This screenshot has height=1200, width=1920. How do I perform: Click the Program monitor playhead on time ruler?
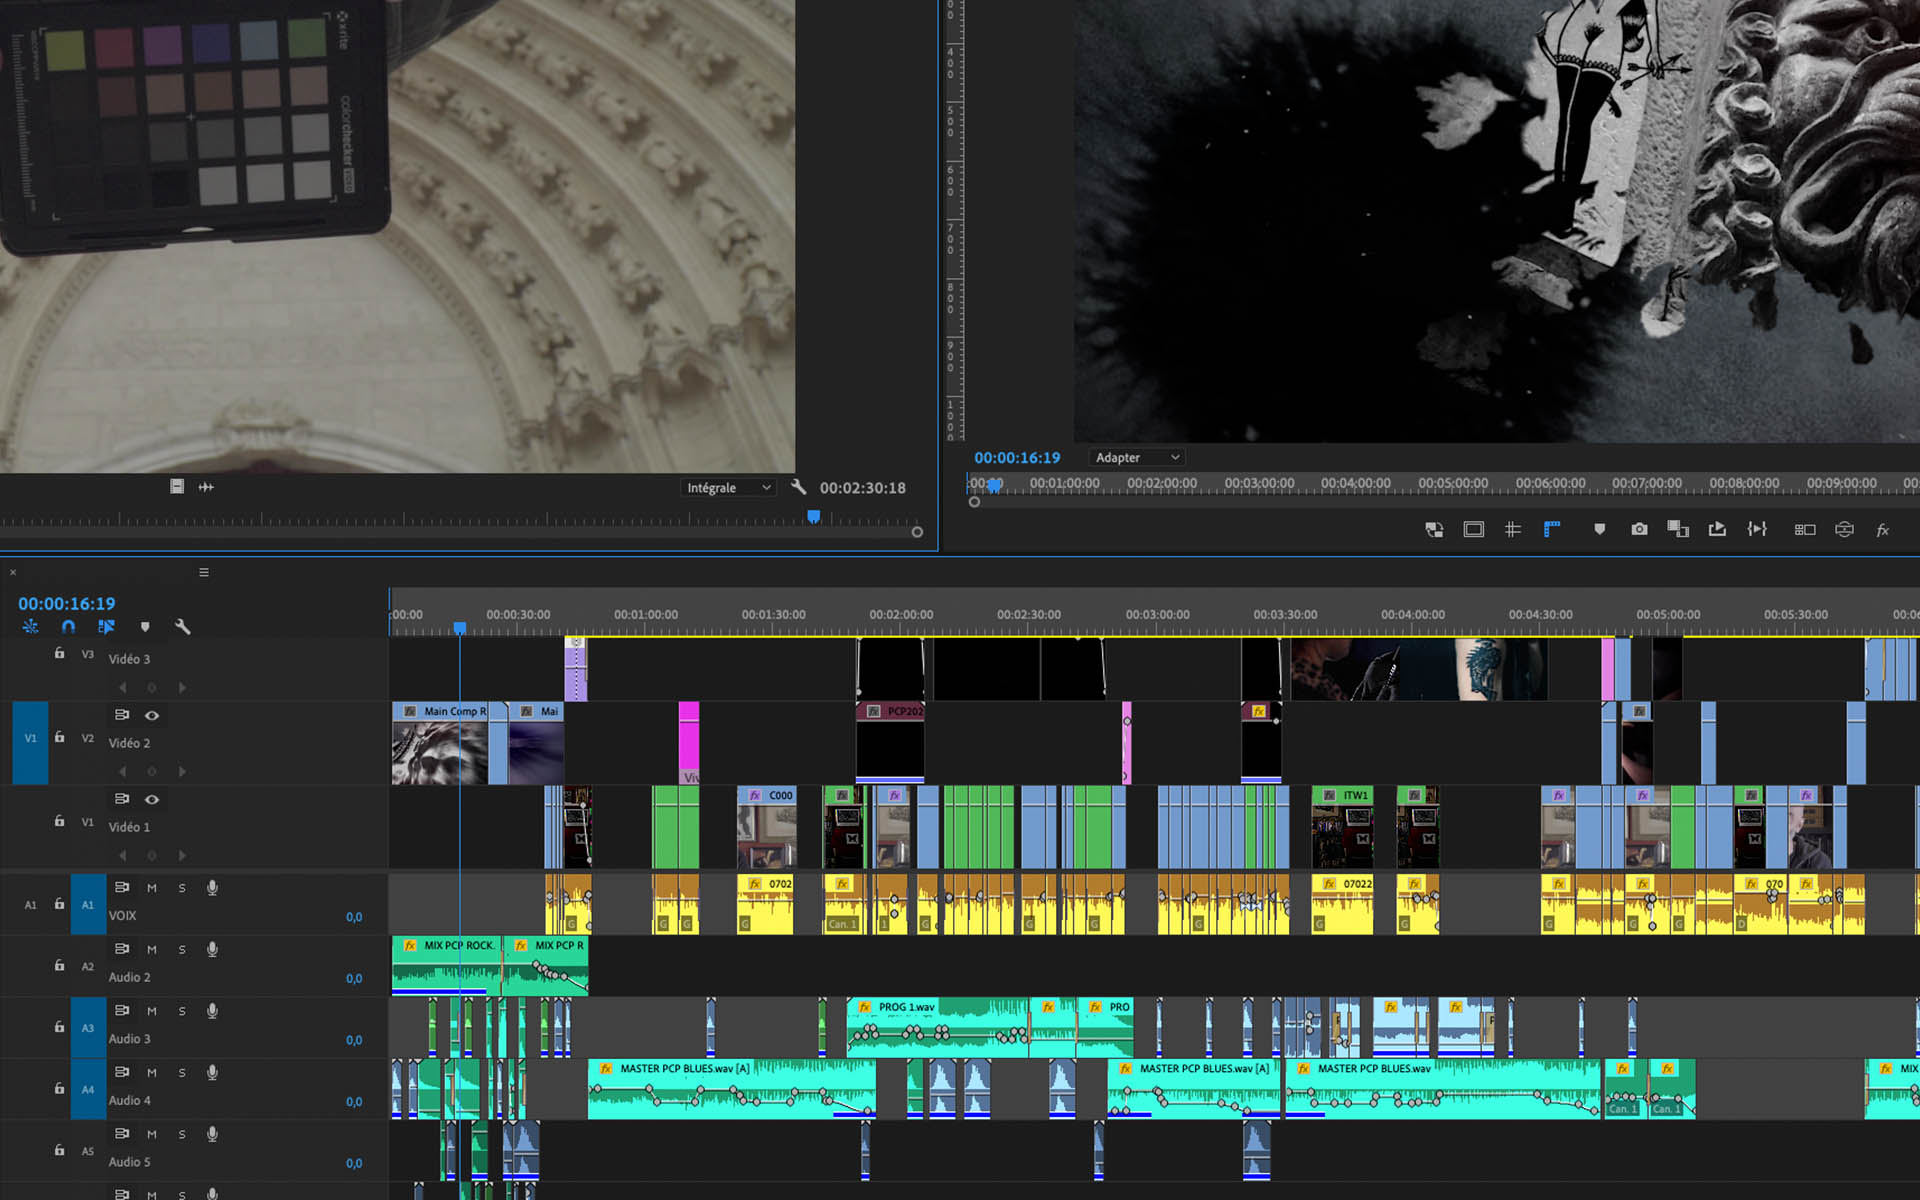pos(994,485)
